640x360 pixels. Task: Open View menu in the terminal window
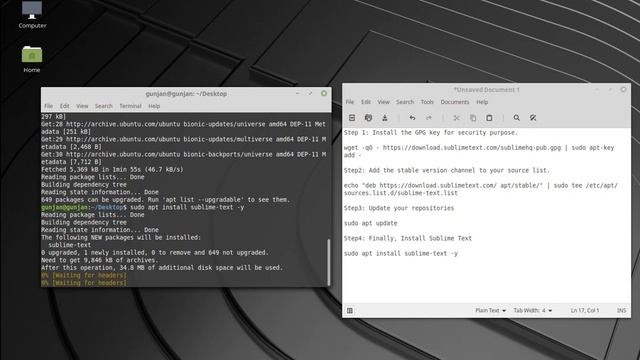[x=82, y=106]
